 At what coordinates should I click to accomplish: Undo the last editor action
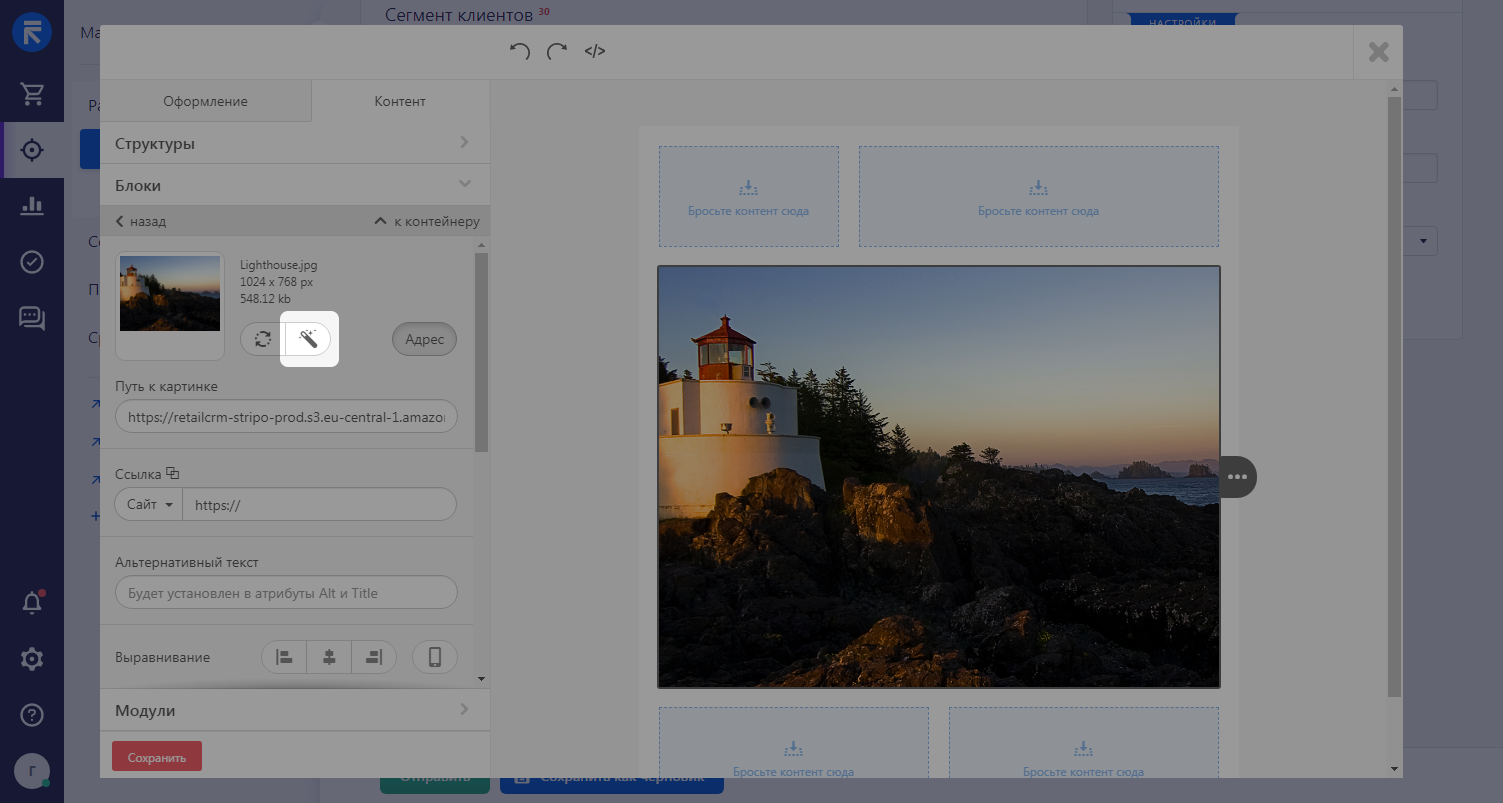point(519,51)
